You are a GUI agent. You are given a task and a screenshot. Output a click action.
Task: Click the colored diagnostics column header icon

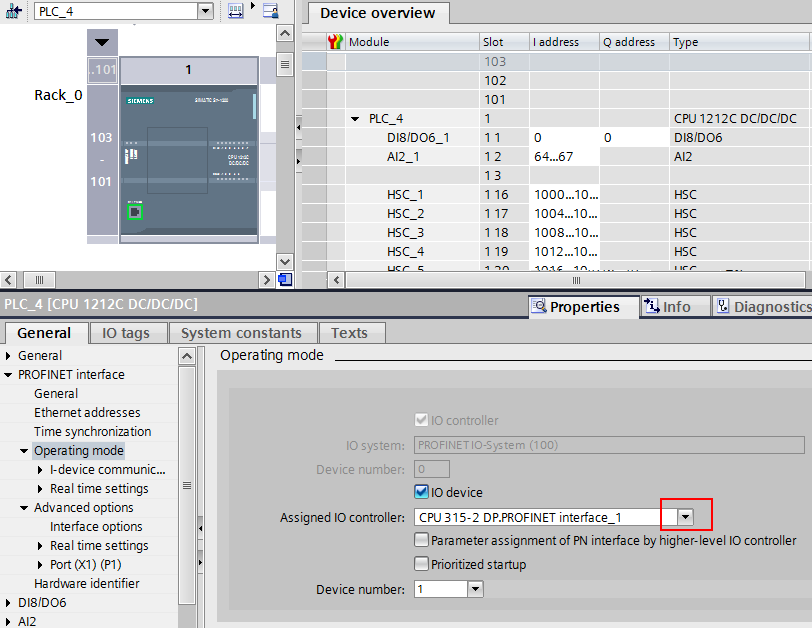pos(336,41)
